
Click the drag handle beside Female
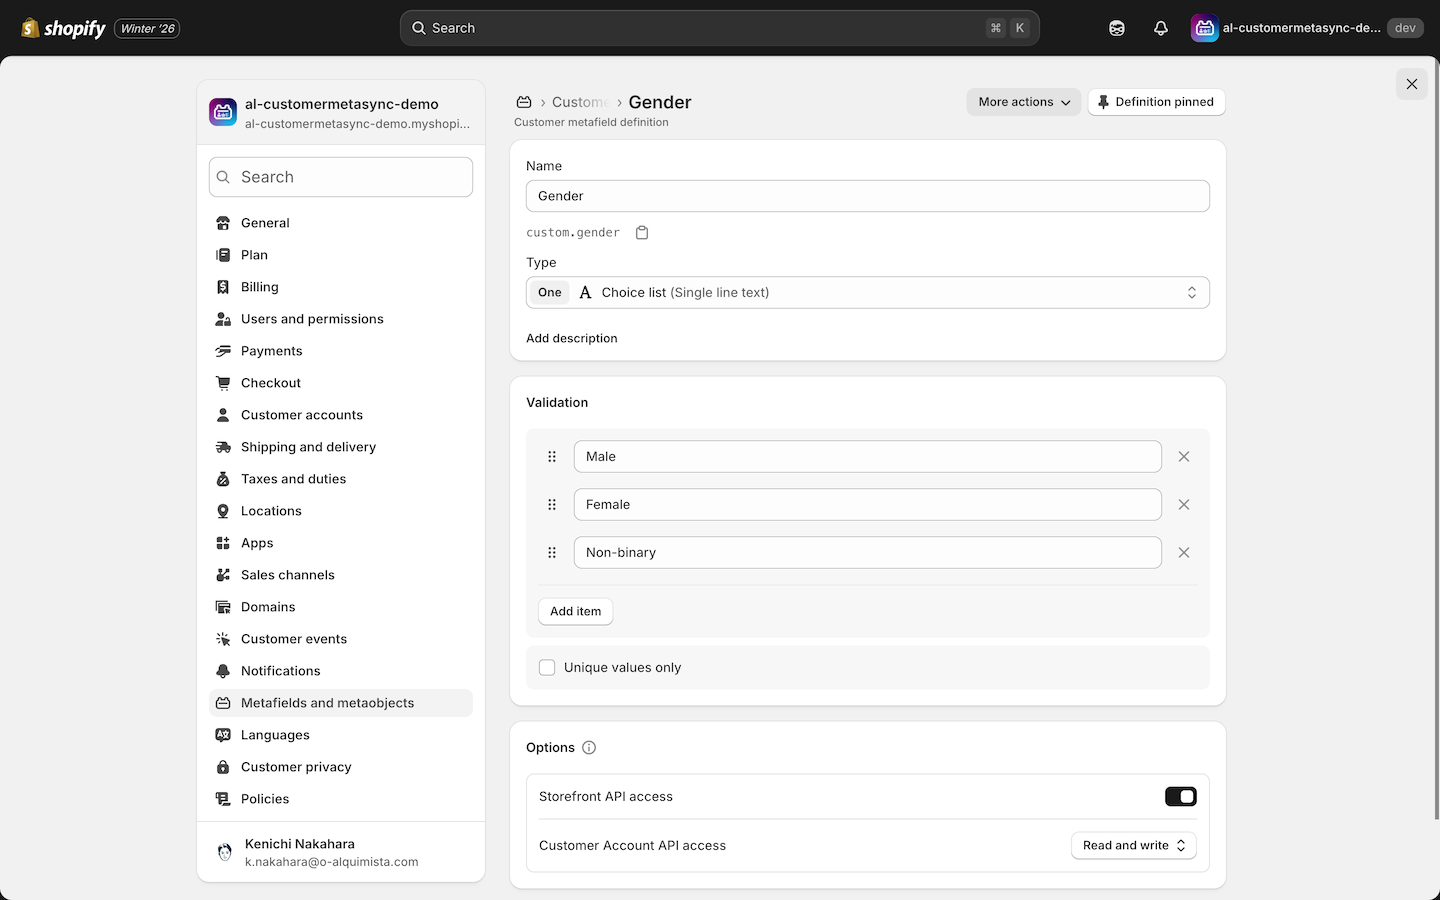(551, 504)
